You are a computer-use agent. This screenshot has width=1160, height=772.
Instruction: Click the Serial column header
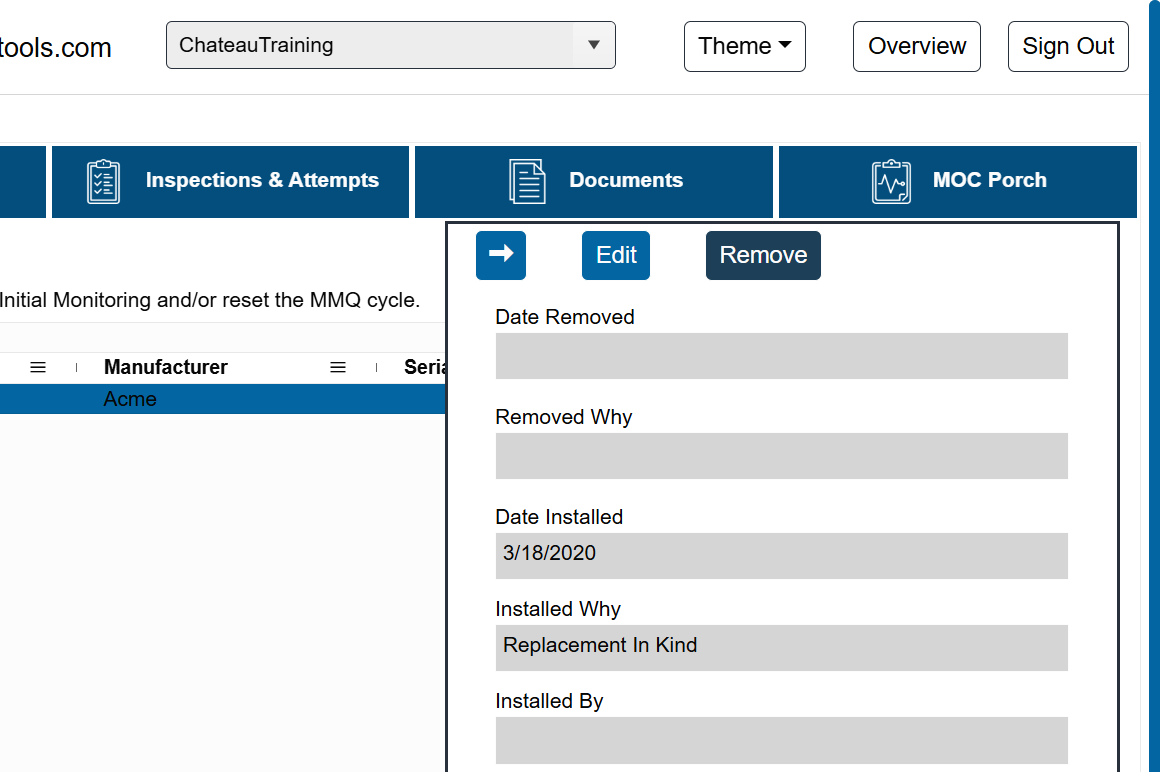(x=425, y=367)
